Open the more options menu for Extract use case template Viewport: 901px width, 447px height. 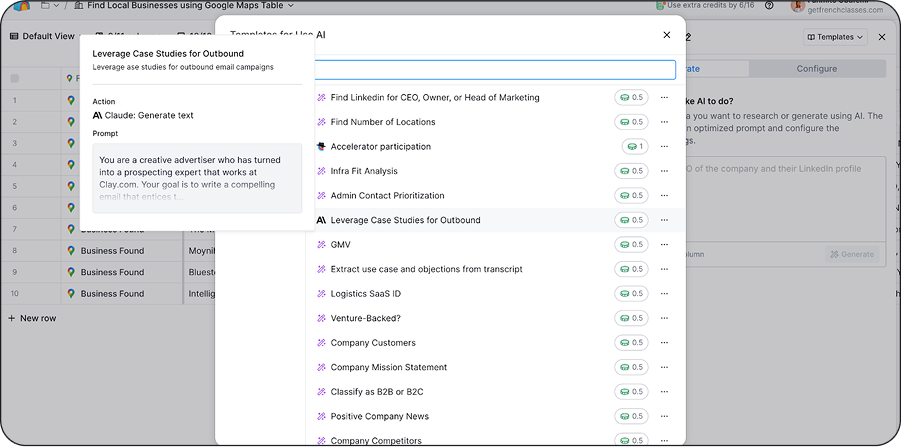coord(664,269)
